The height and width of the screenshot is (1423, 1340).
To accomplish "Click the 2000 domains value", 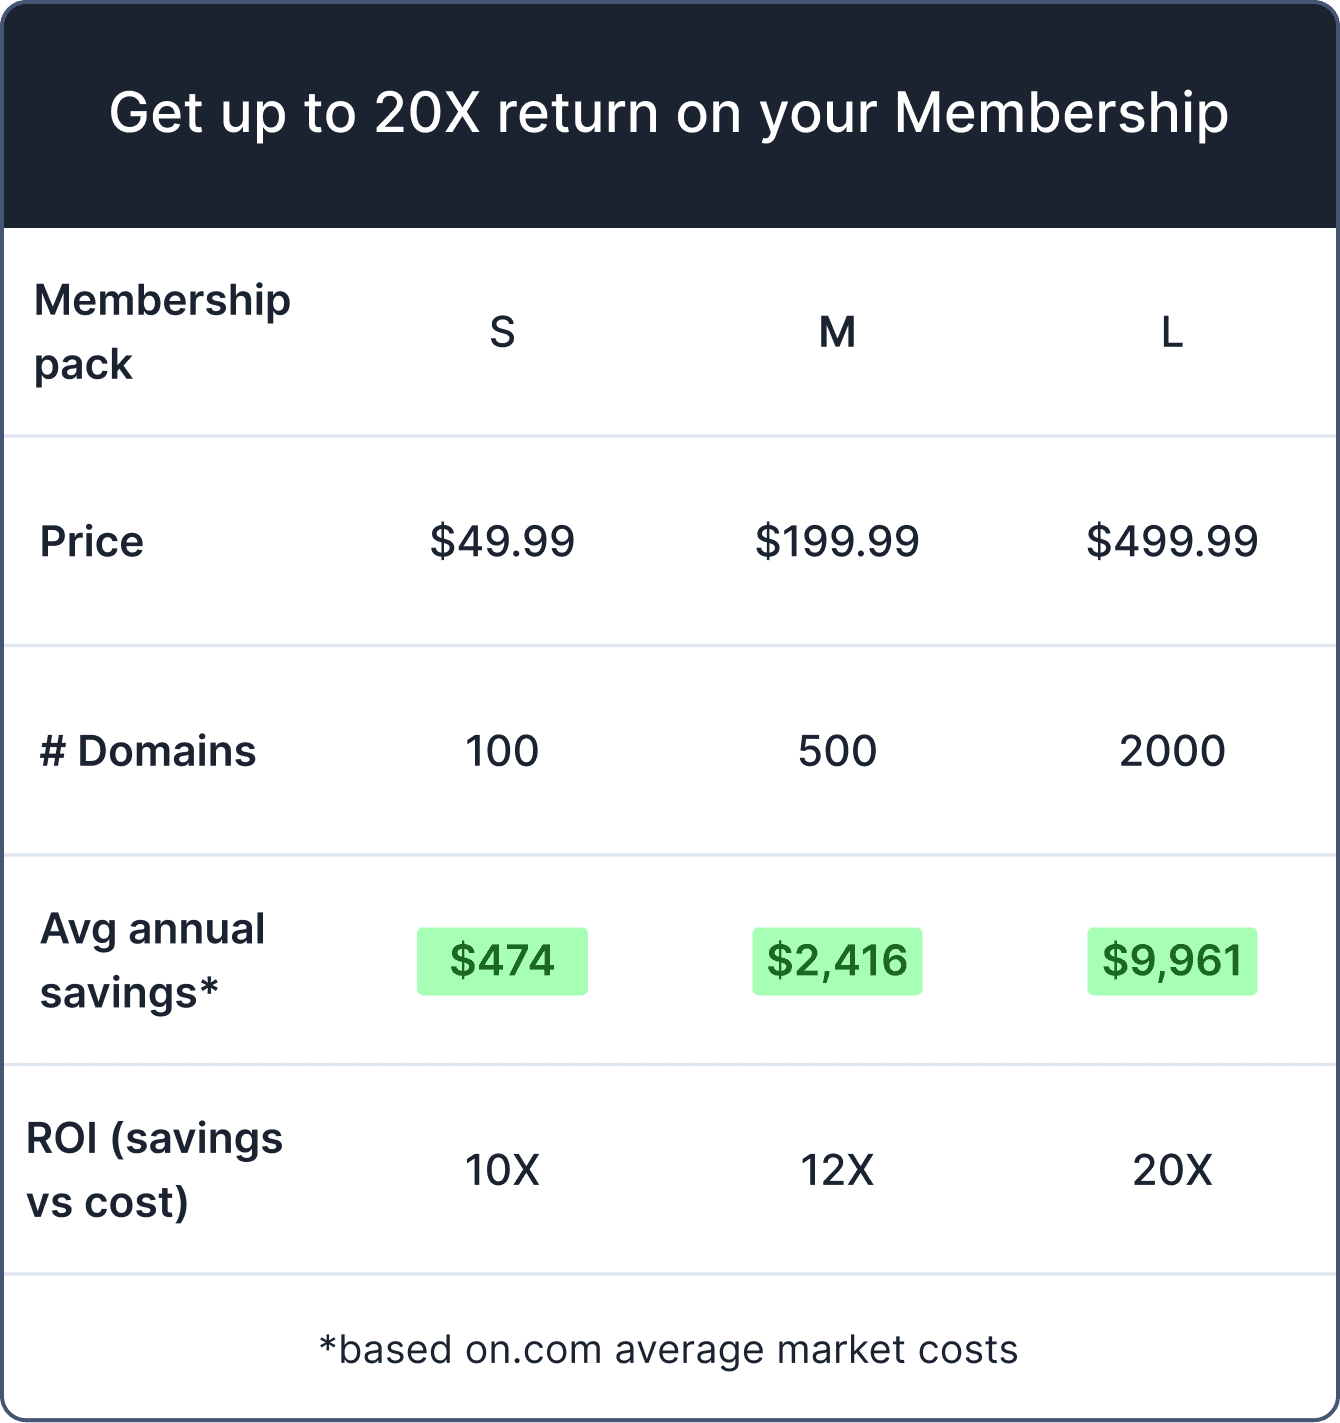I will pyautogui.click(x=1172, y=751).
